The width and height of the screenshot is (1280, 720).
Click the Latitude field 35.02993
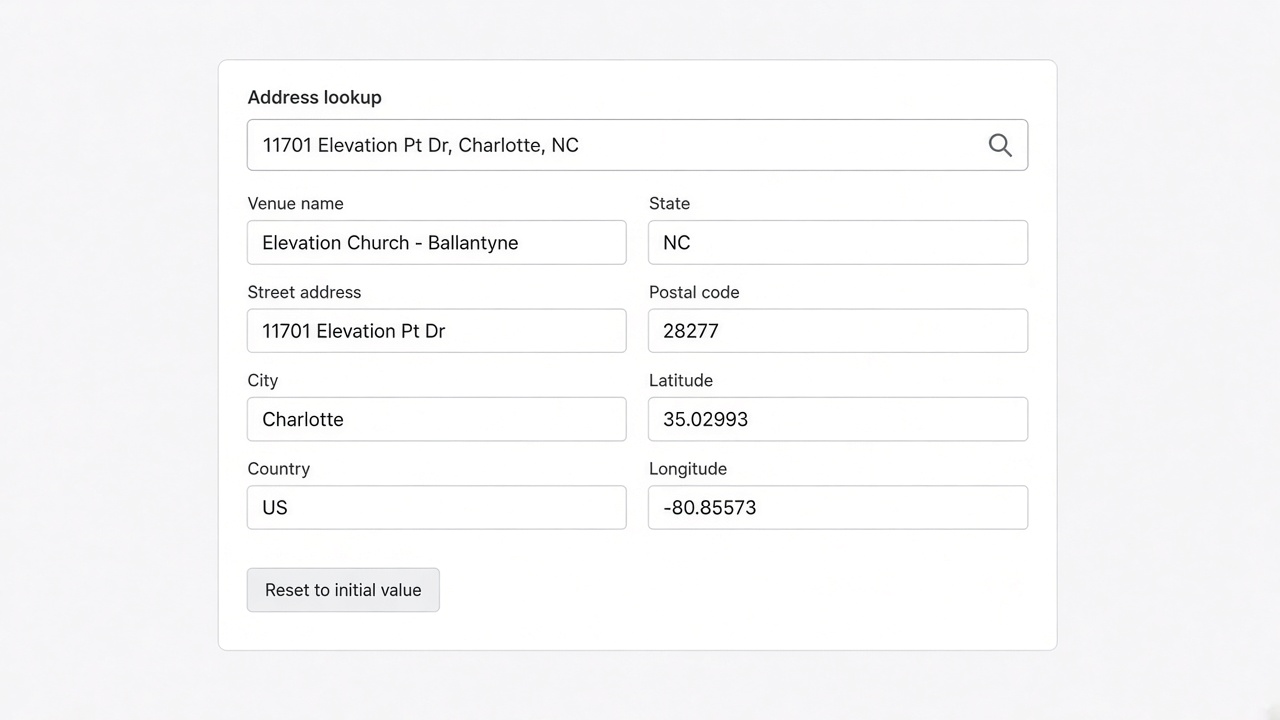coord(838,419)
